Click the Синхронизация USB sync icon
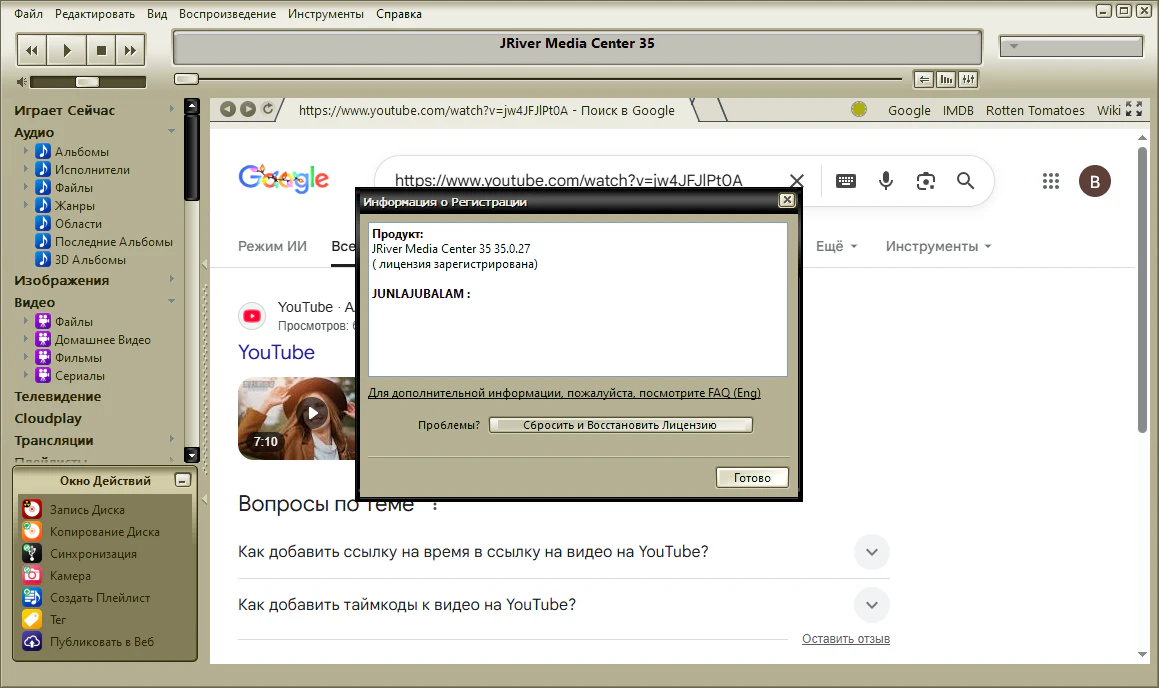 pos(32,554)
